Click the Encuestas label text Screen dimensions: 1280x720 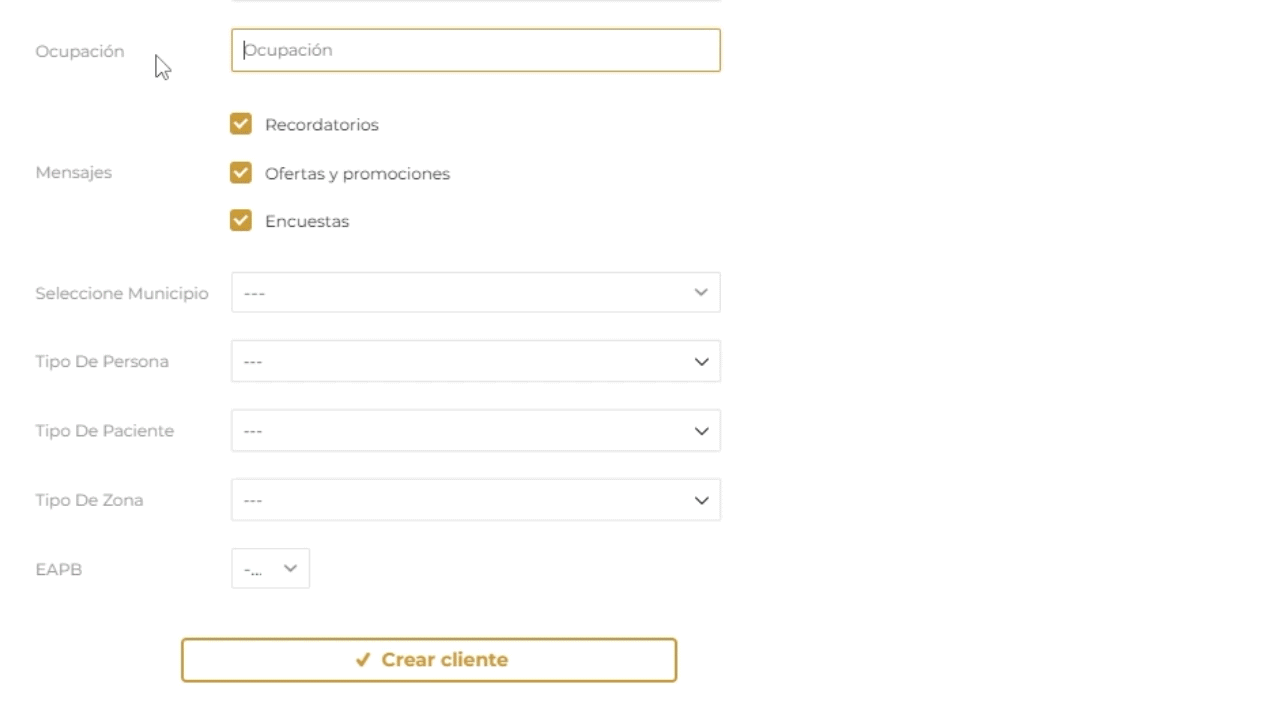click(307, 222)
